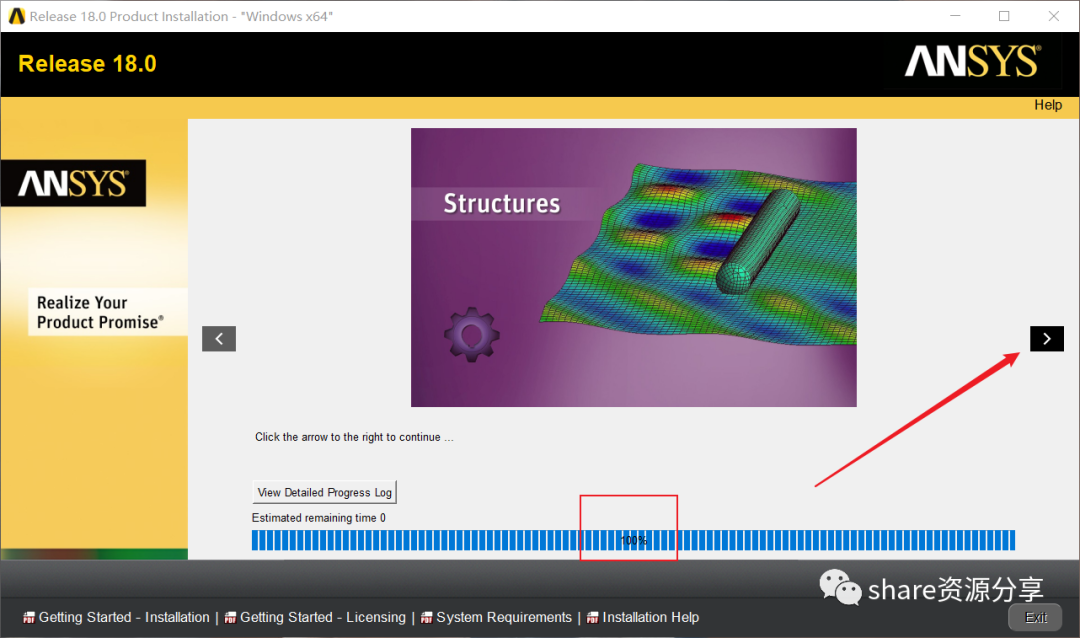Open System Requirements document
This screenshot has width=1080, height=638.
point(503,617)
